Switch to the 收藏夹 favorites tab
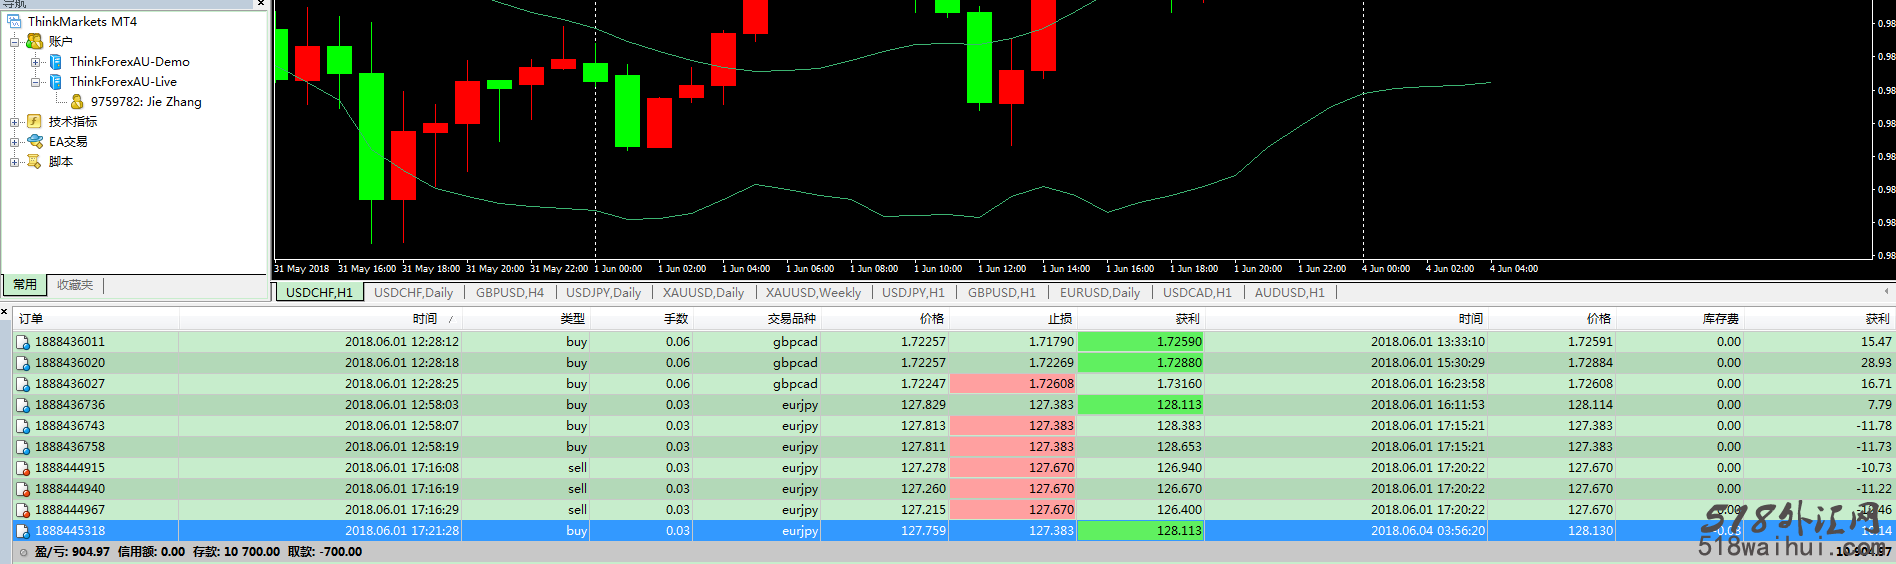Viewport: 1896px width, 564px height. point(75,285)
